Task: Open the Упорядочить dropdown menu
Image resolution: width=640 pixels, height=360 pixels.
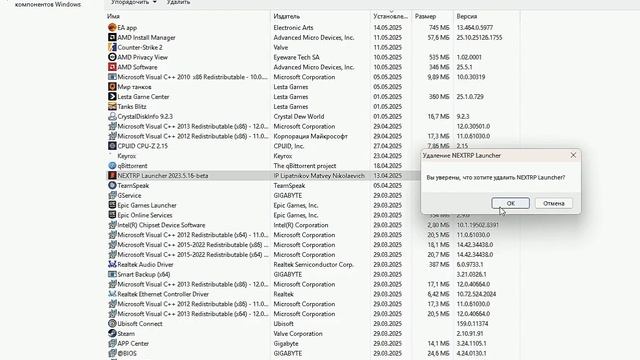Action: point(133,2)
